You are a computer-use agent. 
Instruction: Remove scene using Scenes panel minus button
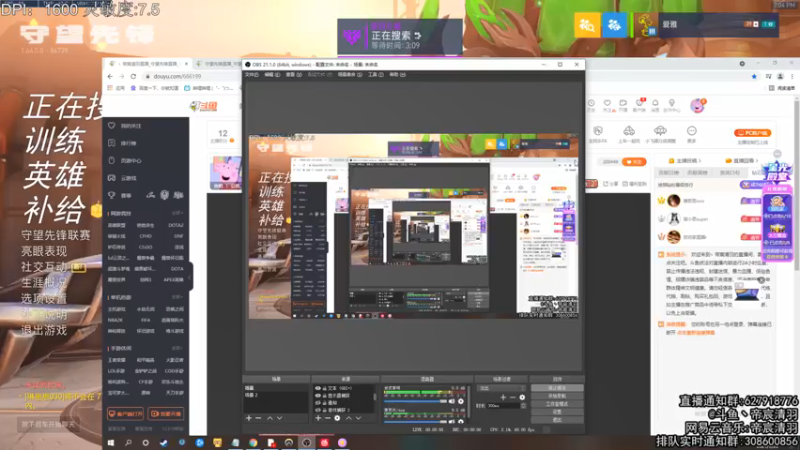coord(259,418)
